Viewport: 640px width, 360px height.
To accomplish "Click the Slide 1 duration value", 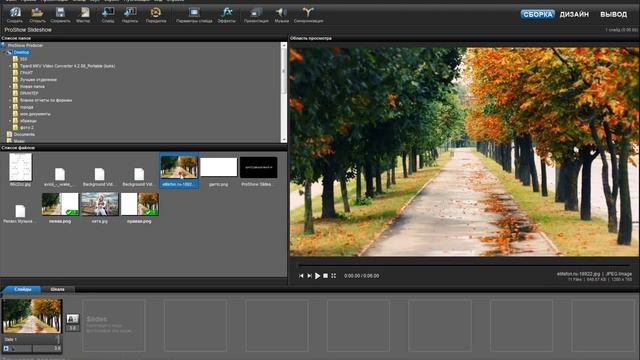I will (57, 348).
